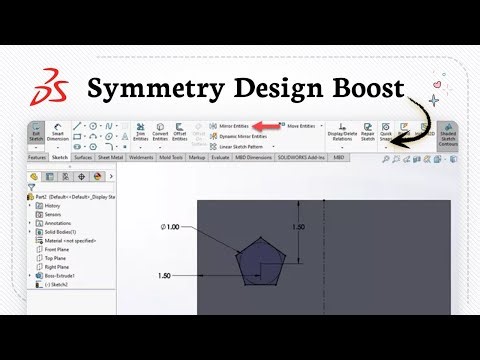Open Line tool dropdown arrow
480x360 pixels.
pos(85,126)
